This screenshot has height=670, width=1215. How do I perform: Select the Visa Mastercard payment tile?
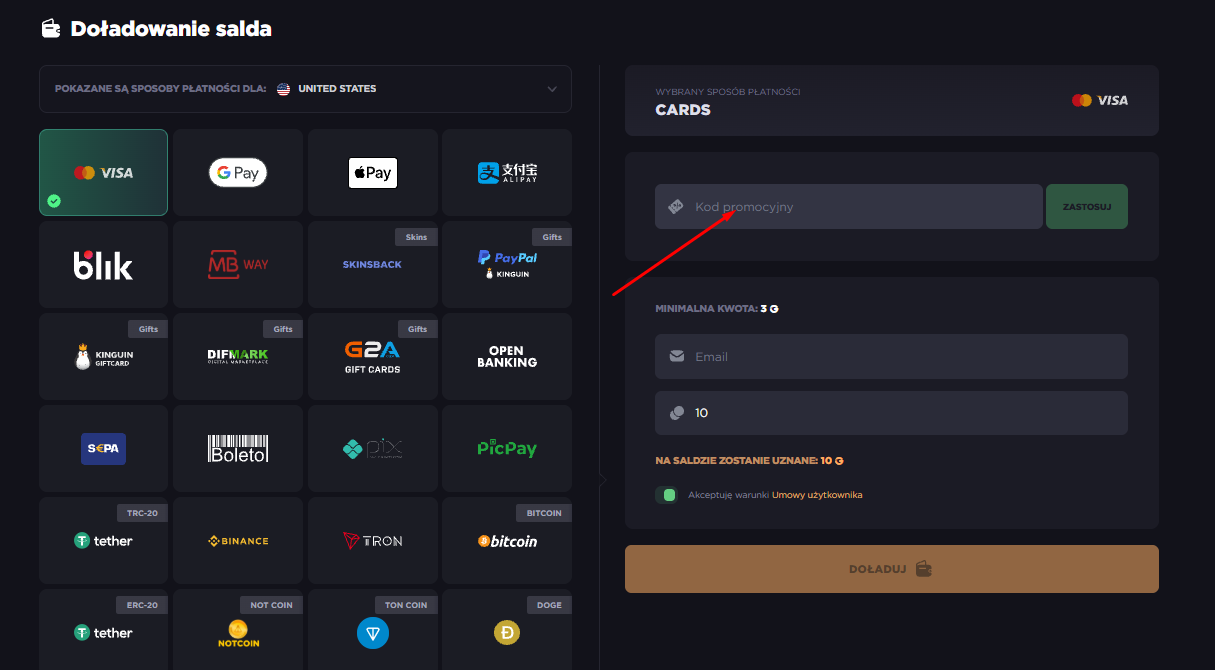tap(103, 172)
